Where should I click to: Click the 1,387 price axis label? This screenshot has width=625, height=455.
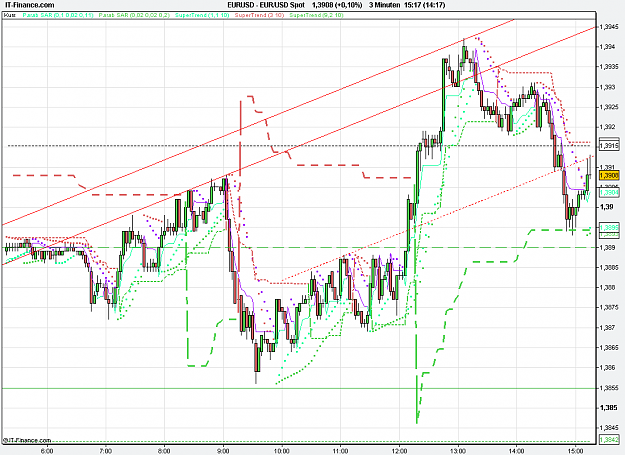pyautogui.click(x=607, y=328)
